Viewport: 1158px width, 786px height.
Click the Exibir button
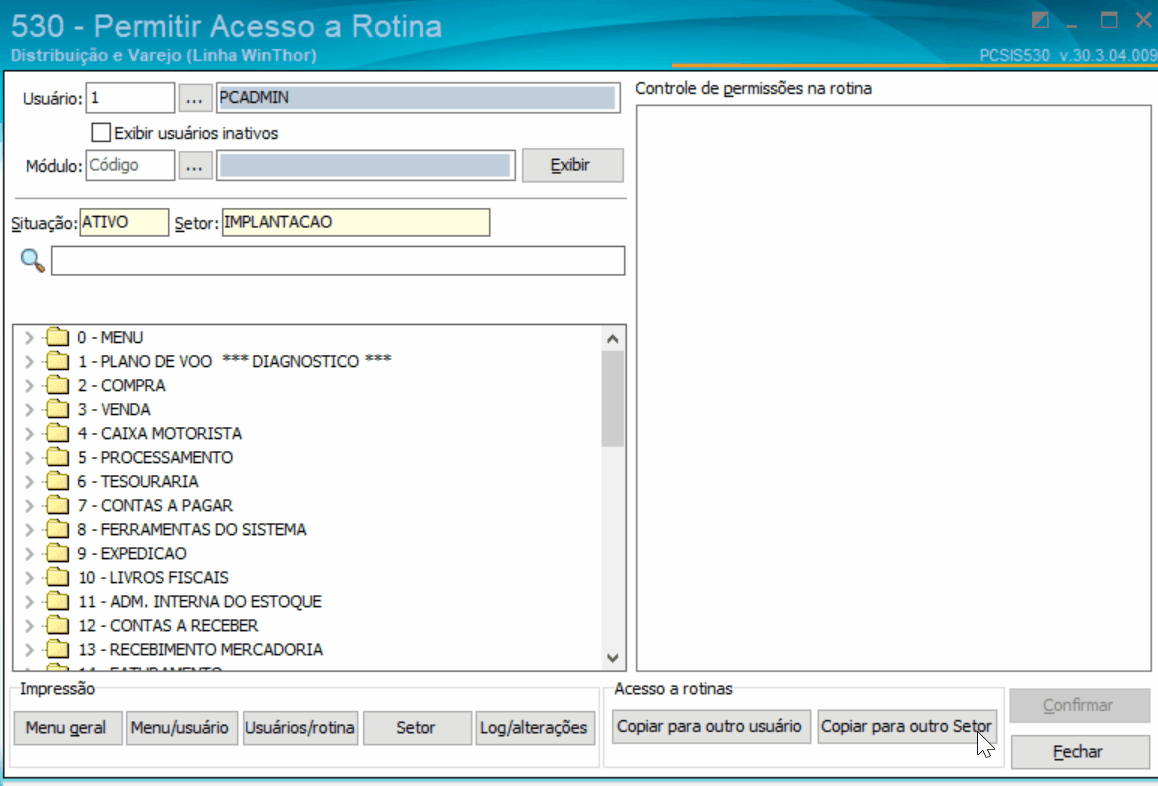pyautogui.click(x=572, y=165)
